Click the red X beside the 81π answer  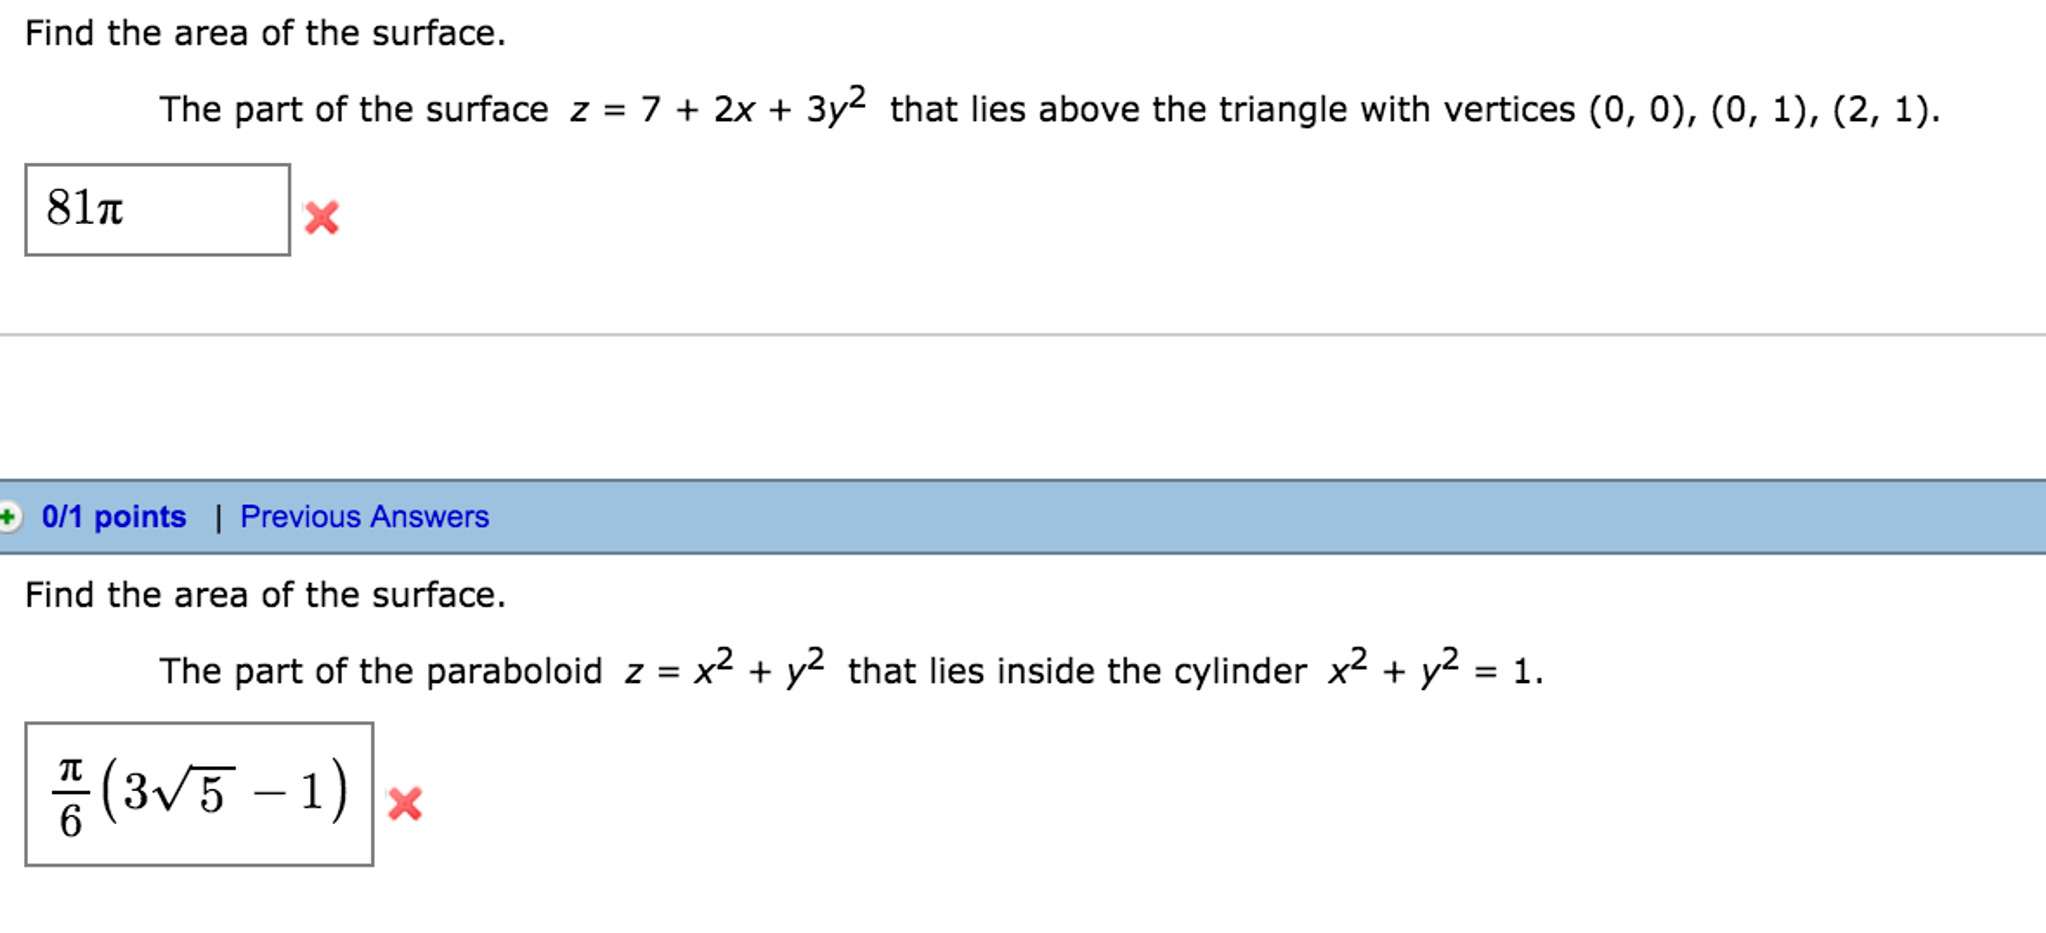click(321, 217)
